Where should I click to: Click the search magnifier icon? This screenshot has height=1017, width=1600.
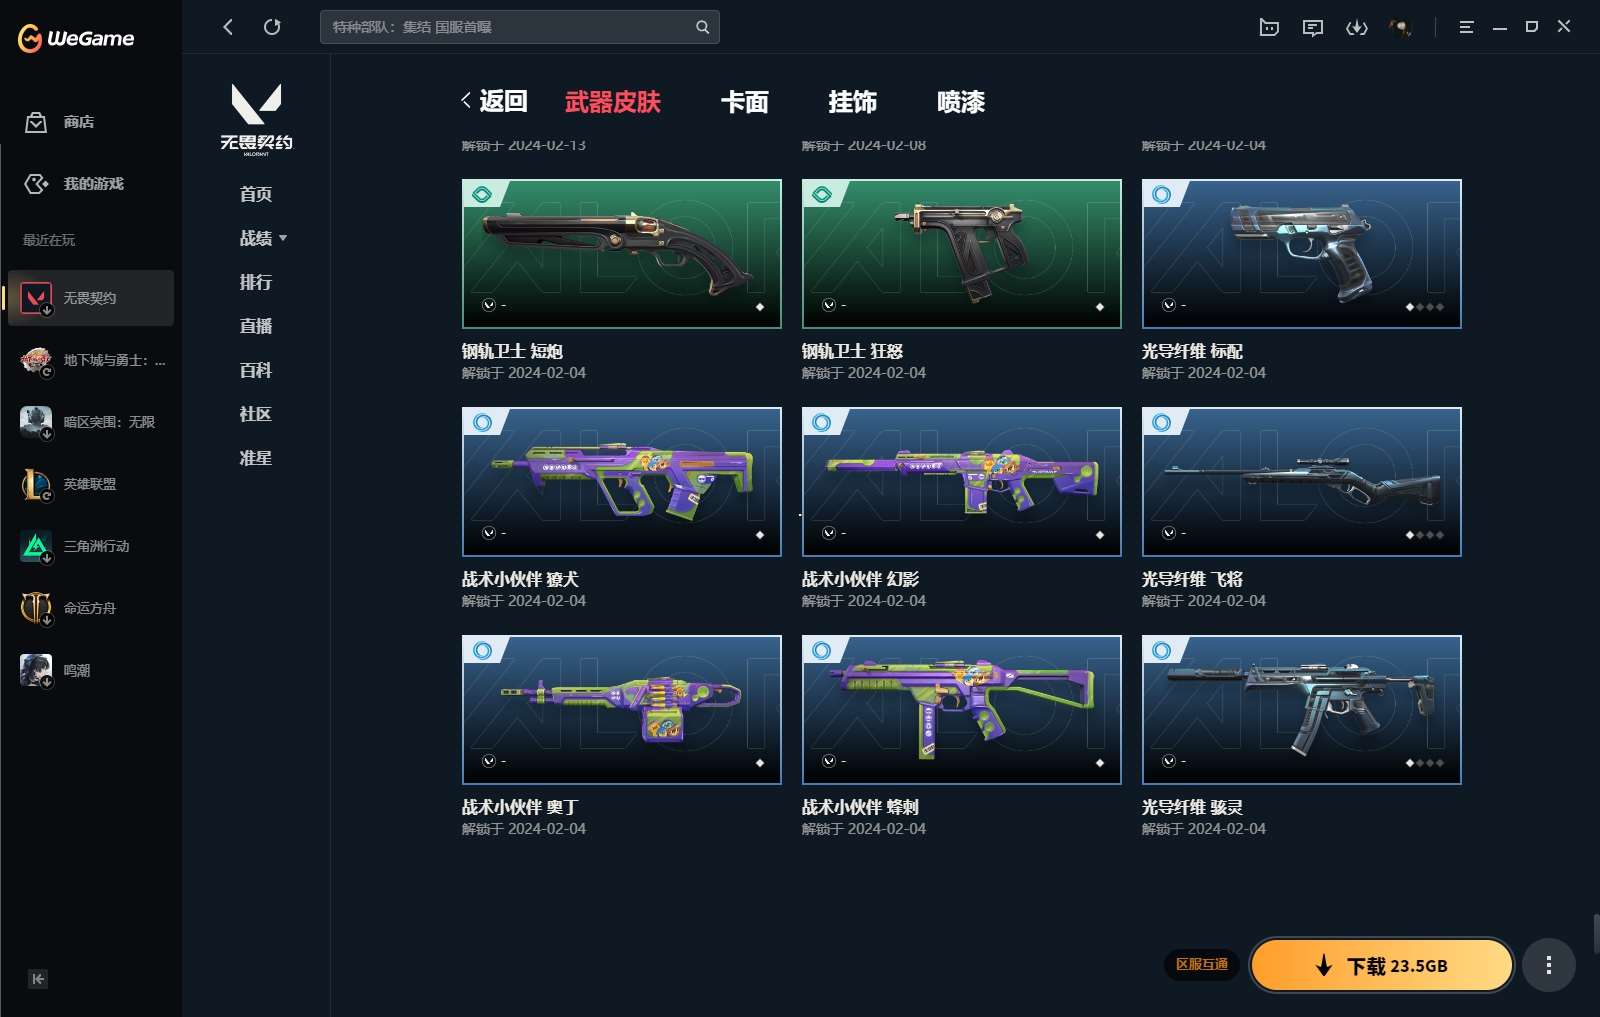click(702, 27)
